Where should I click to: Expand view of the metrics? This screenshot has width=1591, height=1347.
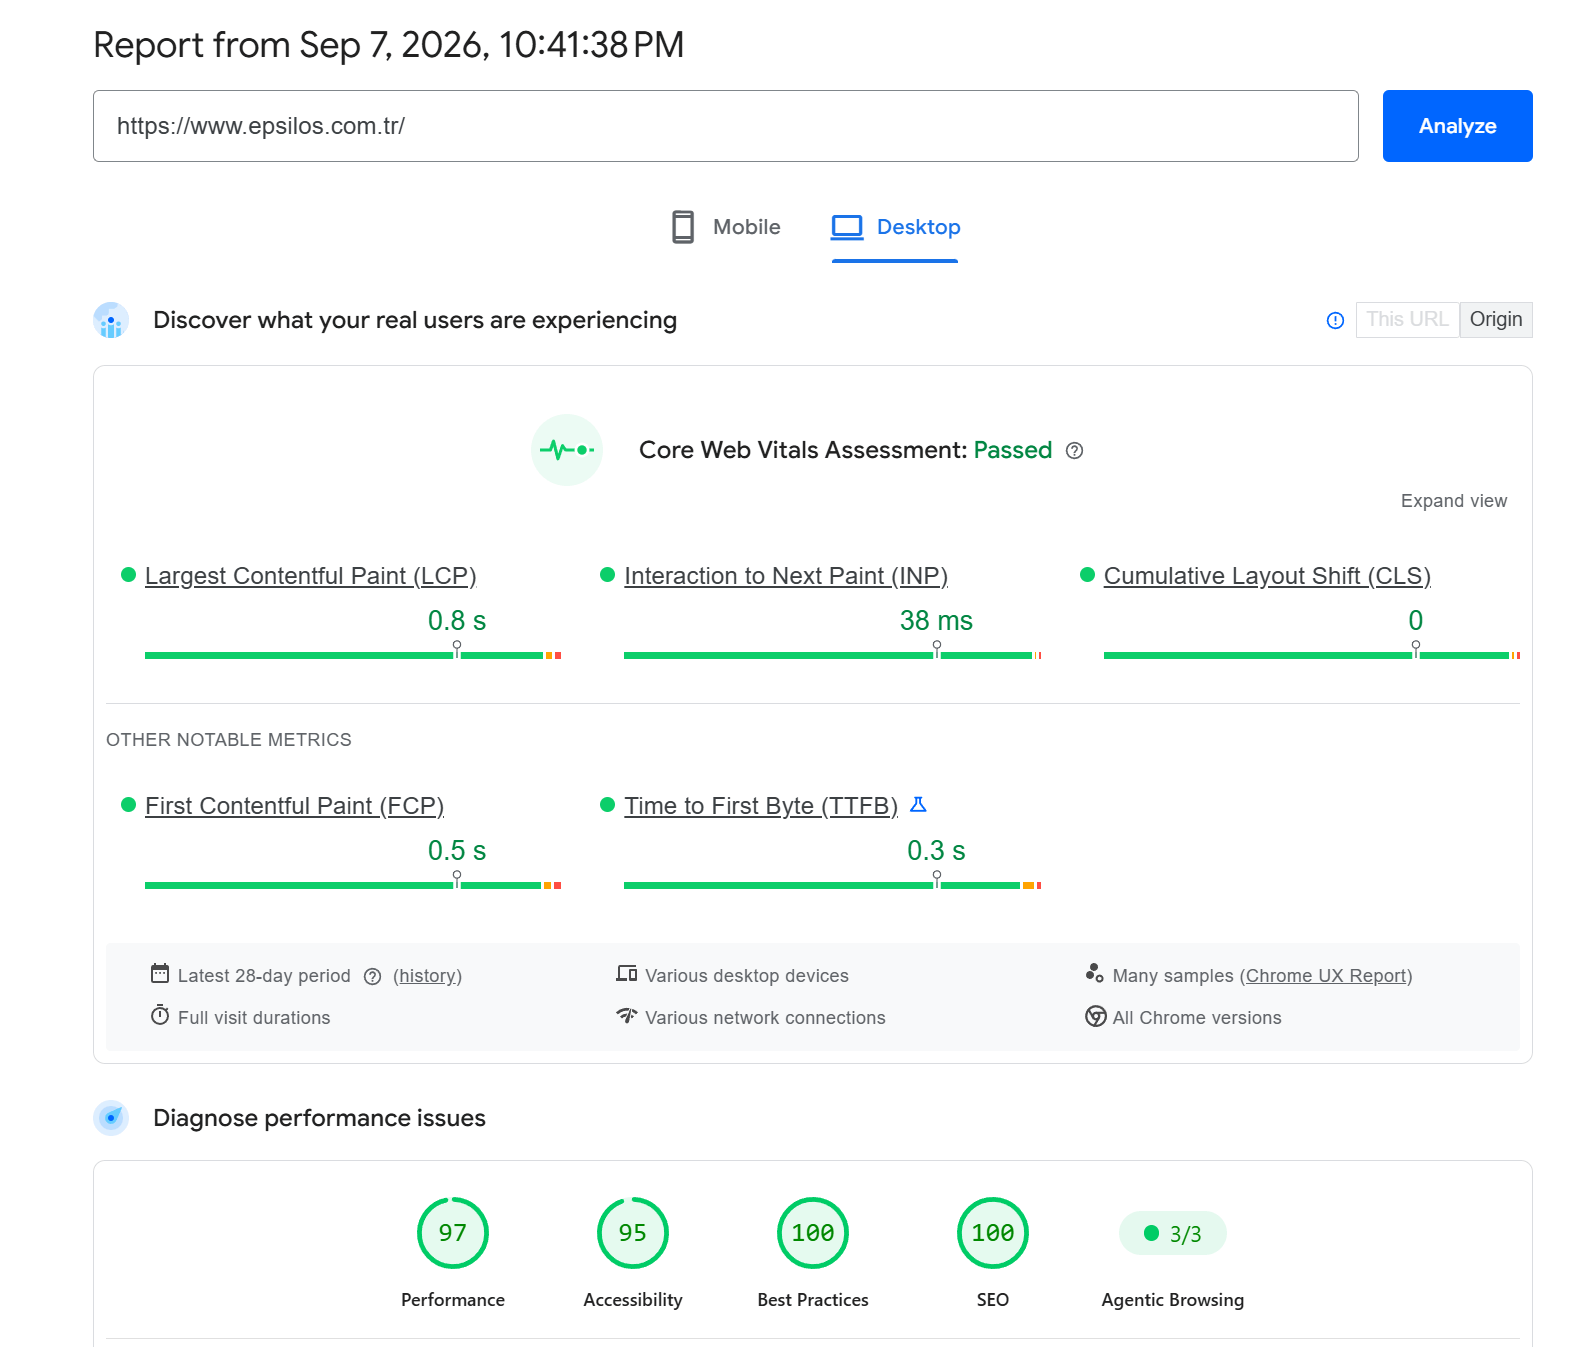pos(1453,501)
